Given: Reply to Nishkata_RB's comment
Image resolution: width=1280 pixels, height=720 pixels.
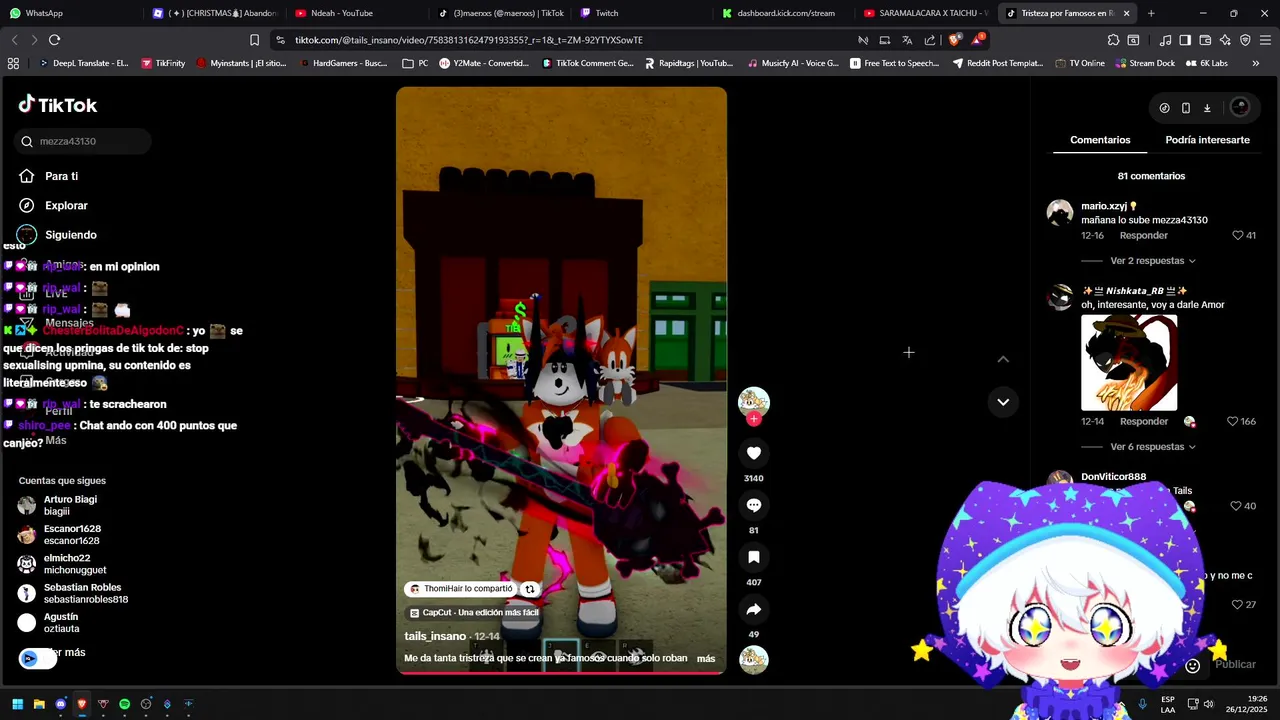Looking at the screenshot, I should (1144, 422).
